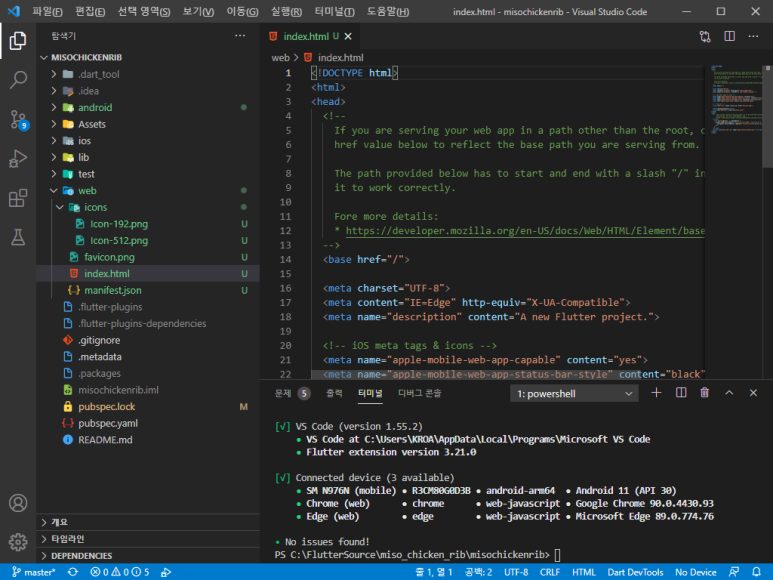The image size is (773, 580).
Task: Open Dart DevTools from status bar
Action: [x=635, y=572]
